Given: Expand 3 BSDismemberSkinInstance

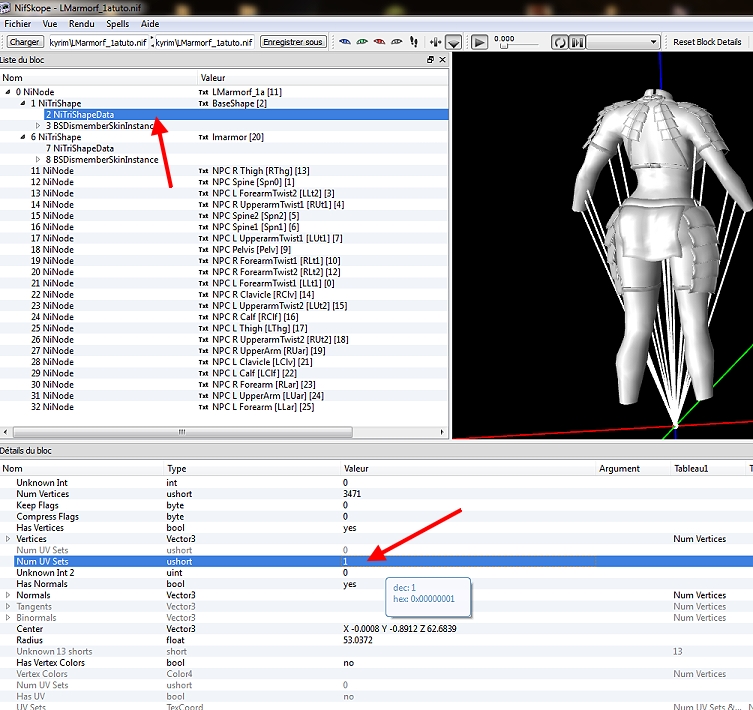Looking at the screenshot, I should click(x=38, y=125).
